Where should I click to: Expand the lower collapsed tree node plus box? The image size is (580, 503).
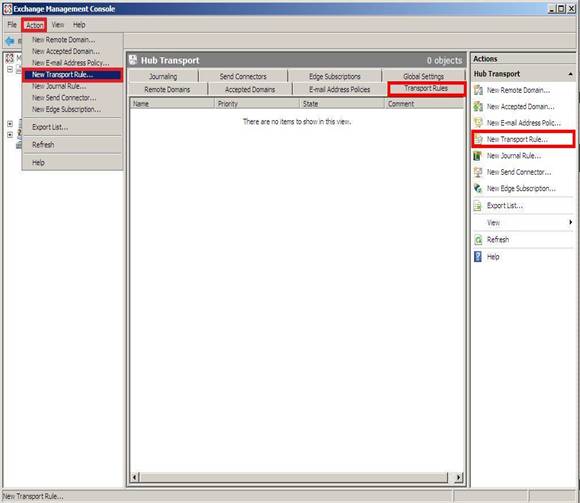(x=10, y=135)
